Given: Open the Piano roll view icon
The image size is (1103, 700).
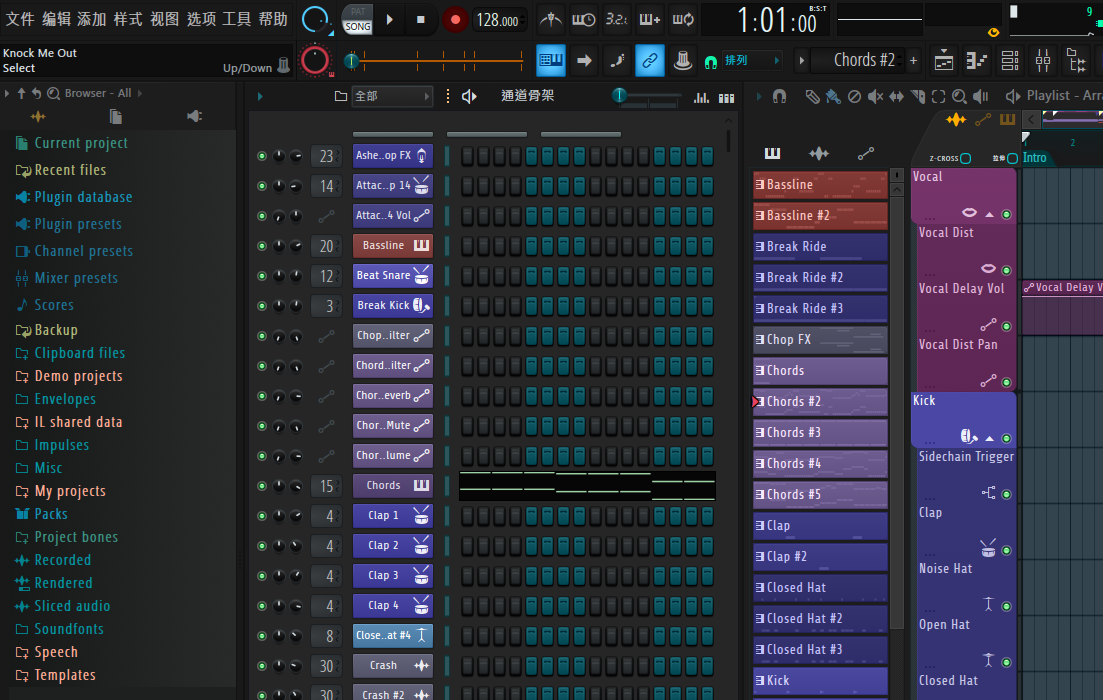Looking at the screenshot, I should click(976, 61).
